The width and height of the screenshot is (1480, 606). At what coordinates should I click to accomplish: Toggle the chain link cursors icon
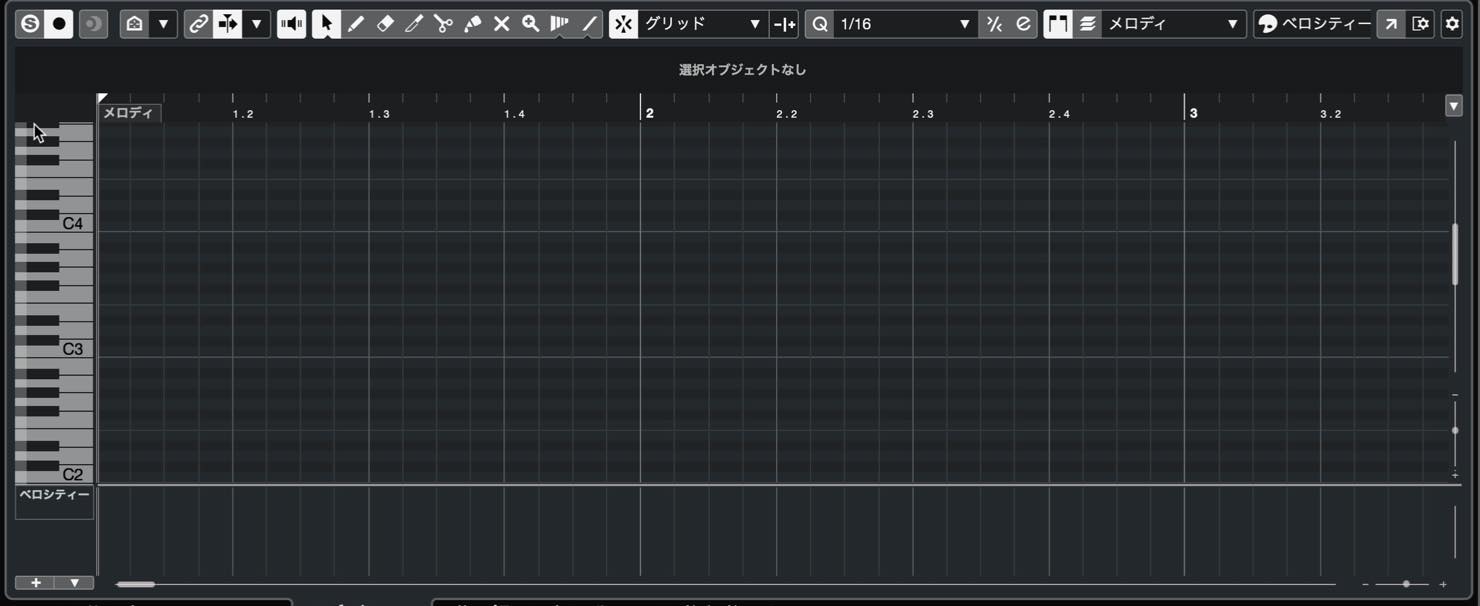tap(198, 24)
